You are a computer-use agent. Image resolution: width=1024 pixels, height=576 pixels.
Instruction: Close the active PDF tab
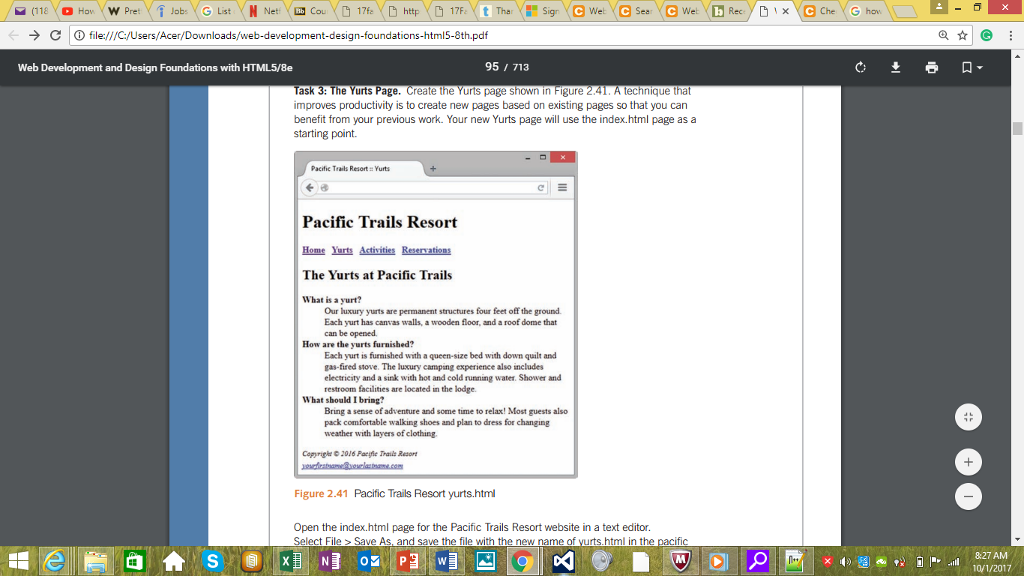pos(786,11)
